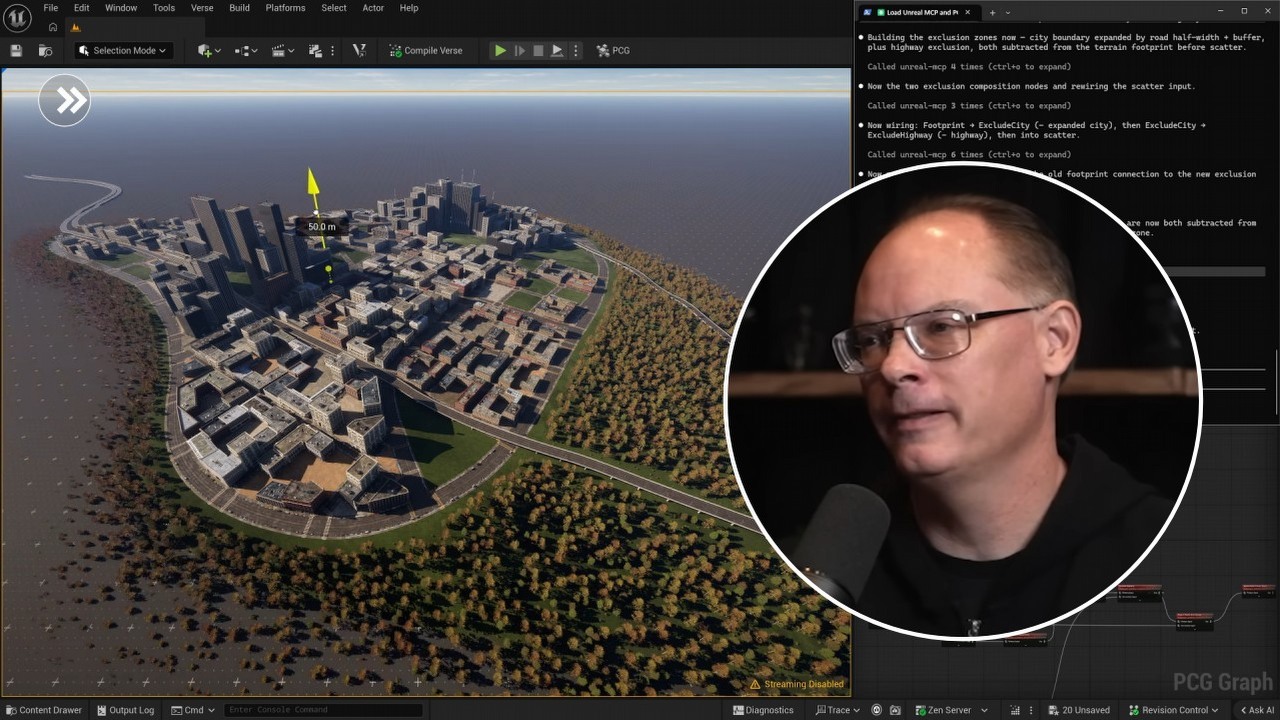Open the Window menu
Viewport: 1280px width, 720px height.
(x=121, y=8)
